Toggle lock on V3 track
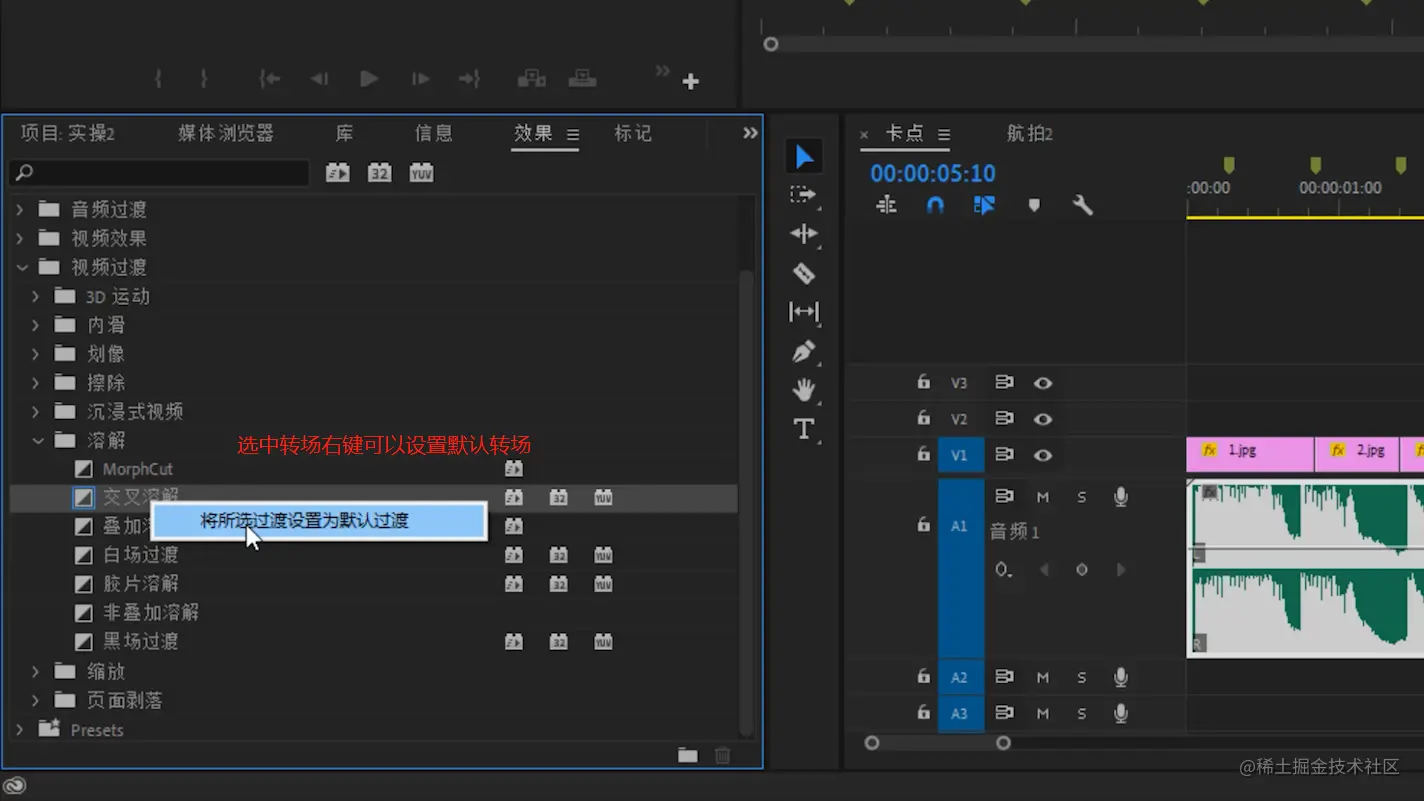Screen dimensions: 1424x801 click(923, 382)
